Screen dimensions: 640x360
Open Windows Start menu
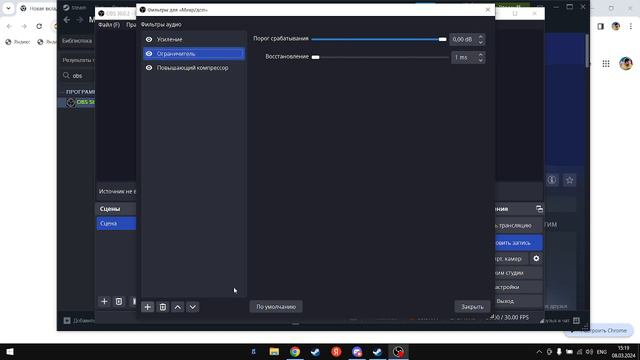pos(10,352)
